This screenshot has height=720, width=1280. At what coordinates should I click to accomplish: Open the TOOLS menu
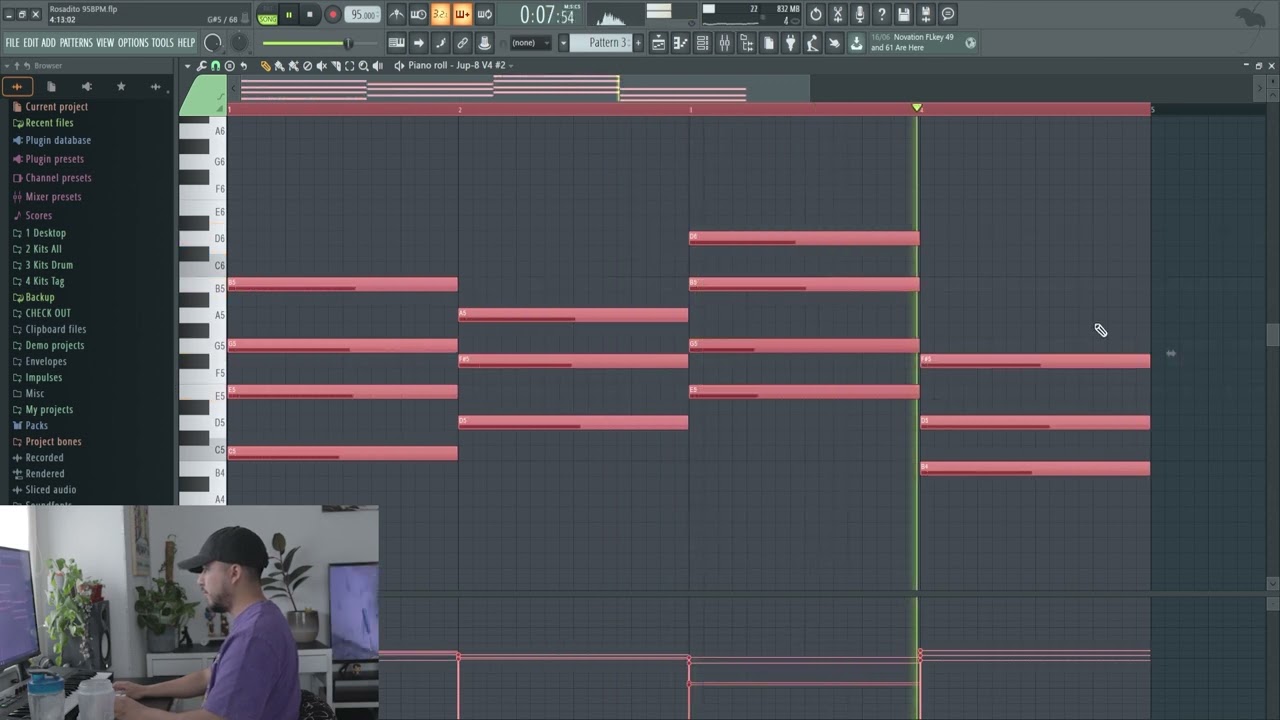(x=162, y=43)
